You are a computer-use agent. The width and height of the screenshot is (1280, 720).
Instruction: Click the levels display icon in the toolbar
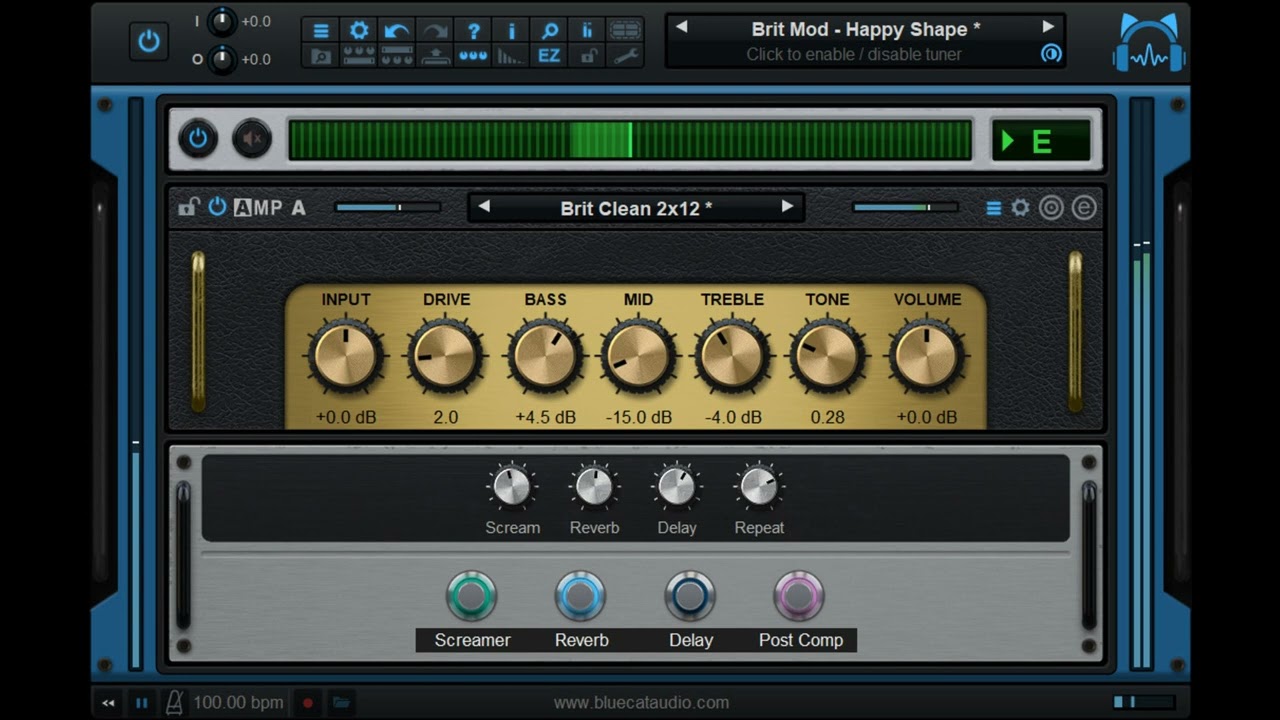click(587, 31)
